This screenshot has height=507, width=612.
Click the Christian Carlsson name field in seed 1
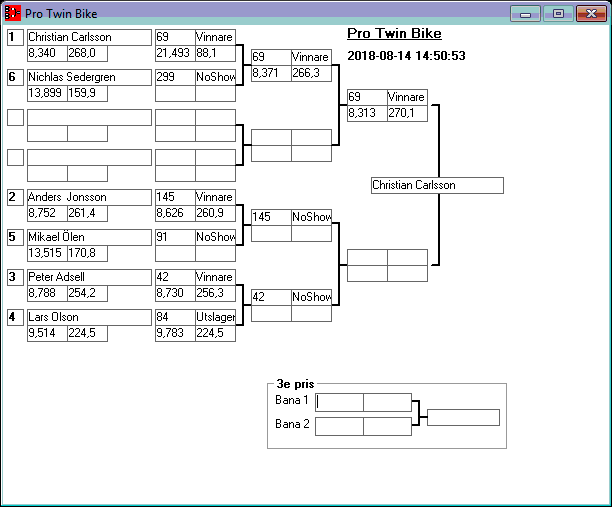(89, 37)
